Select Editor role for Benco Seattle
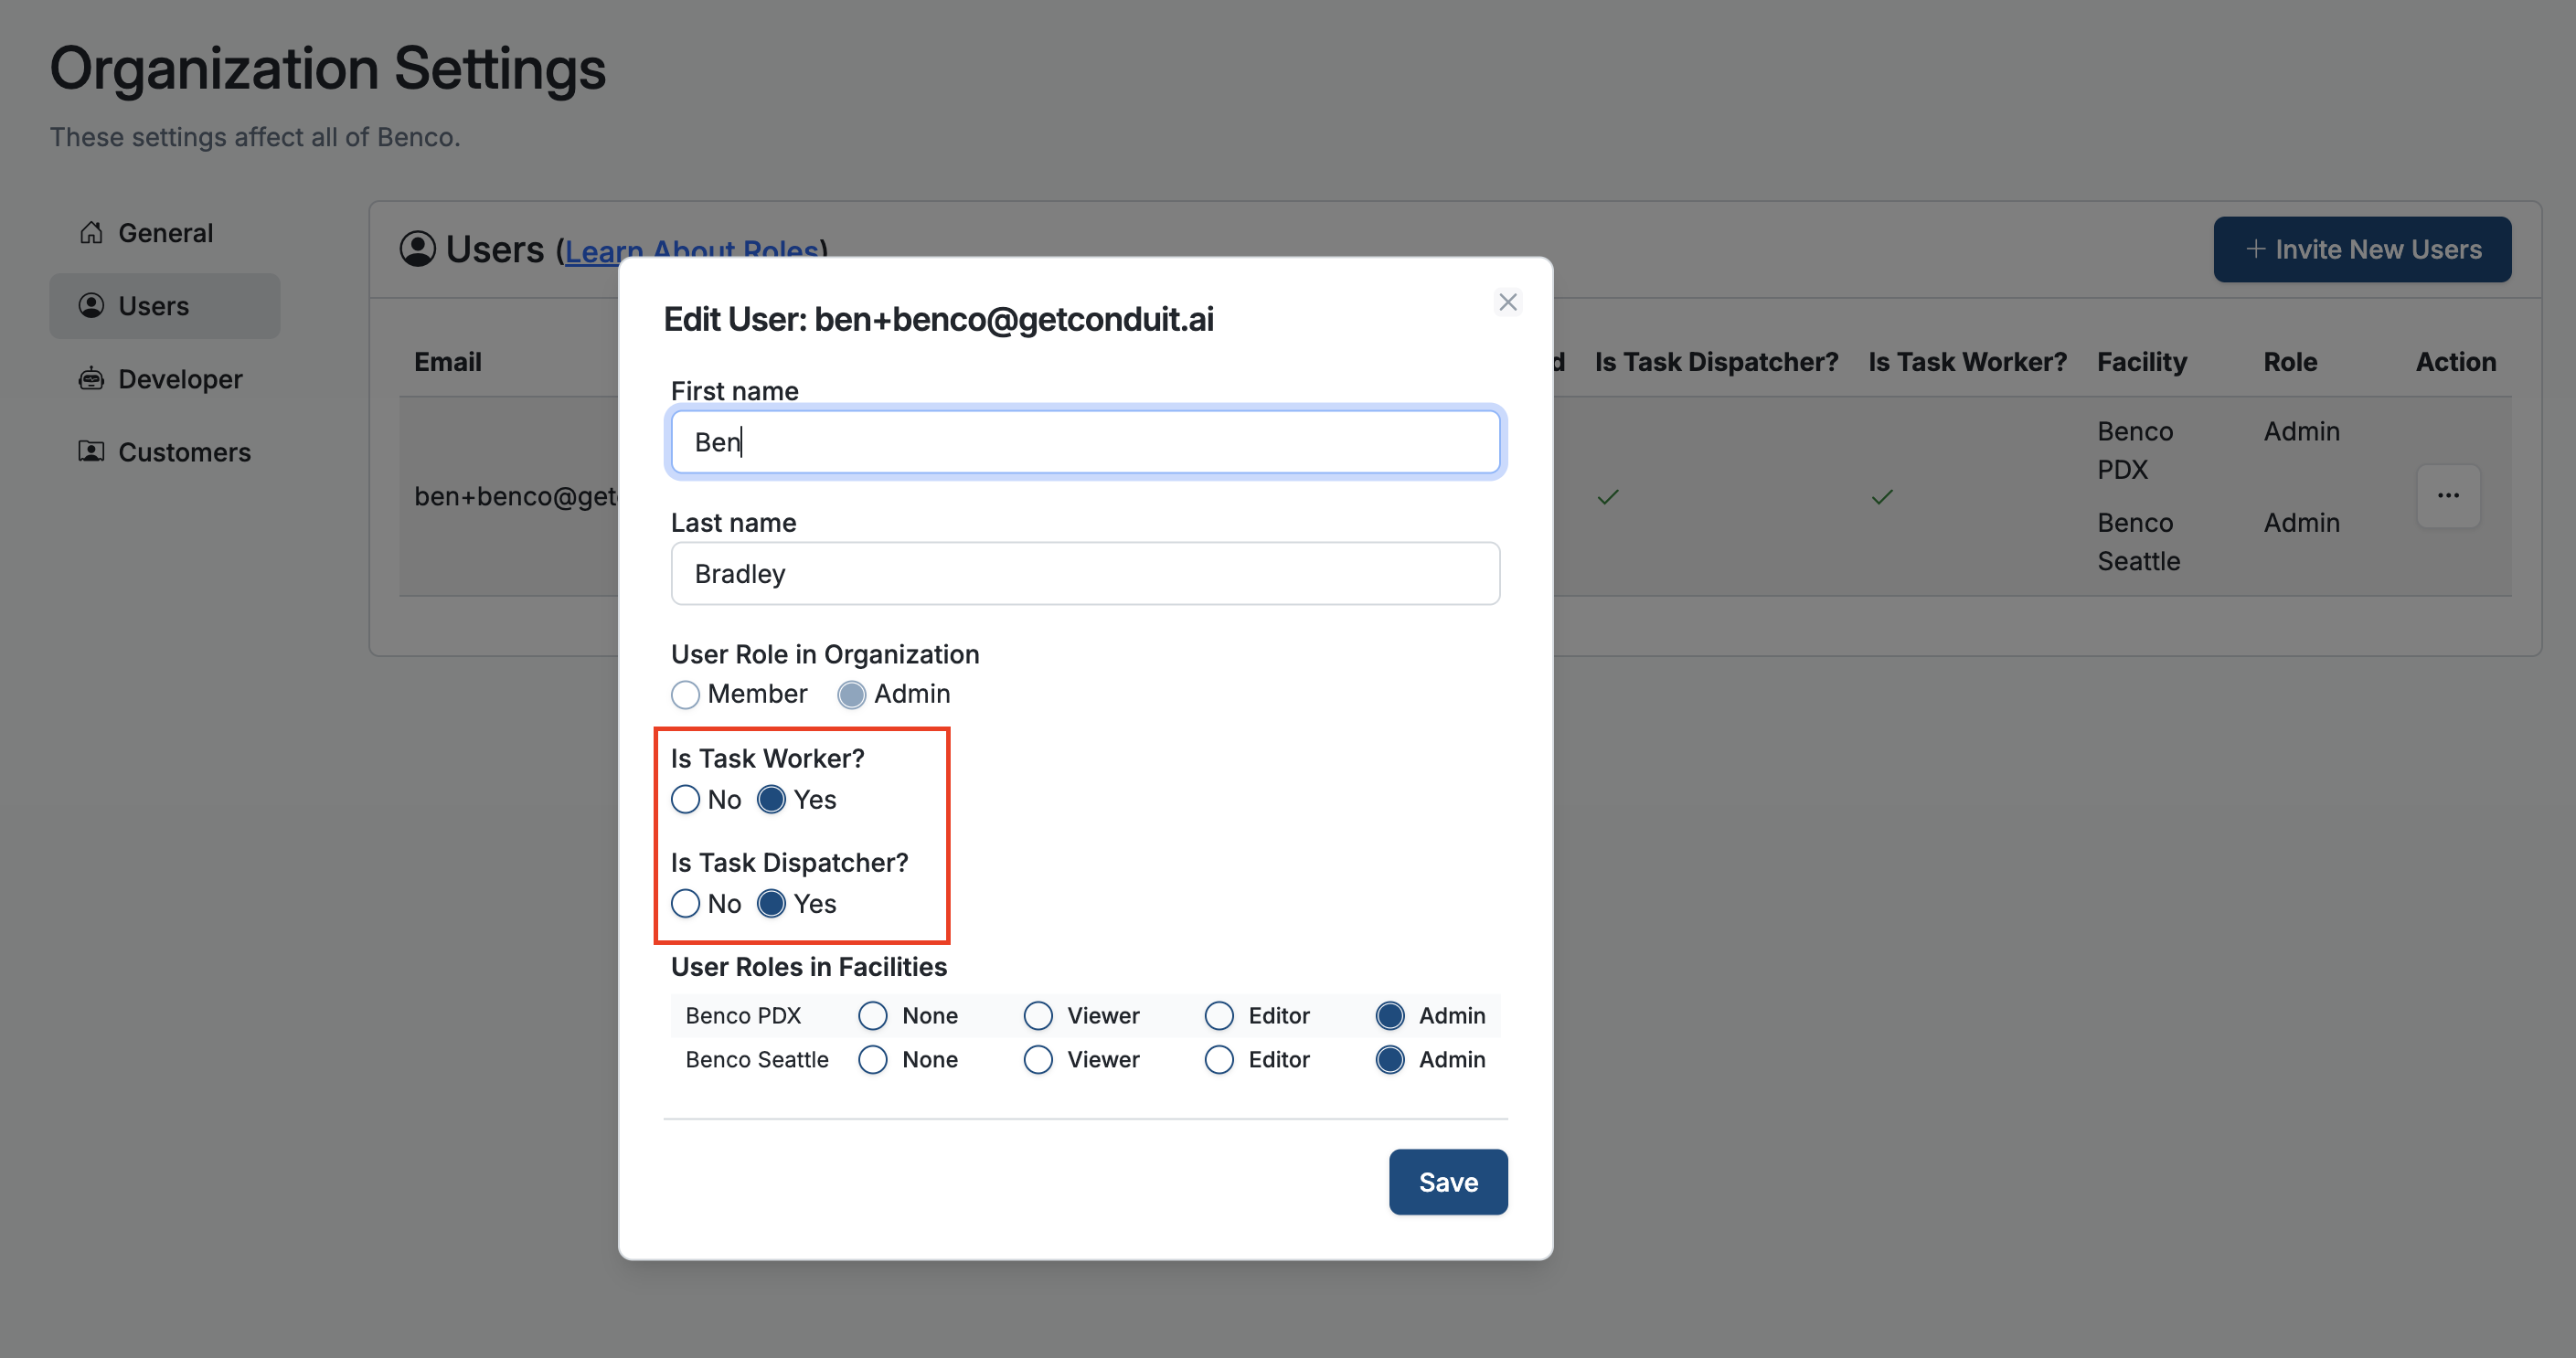Viewport: 2576px width, 1358px height. (x=1219, y=1060)
